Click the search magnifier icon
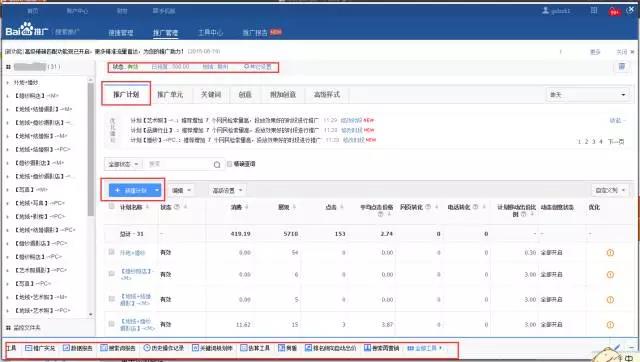 point(217,164)
